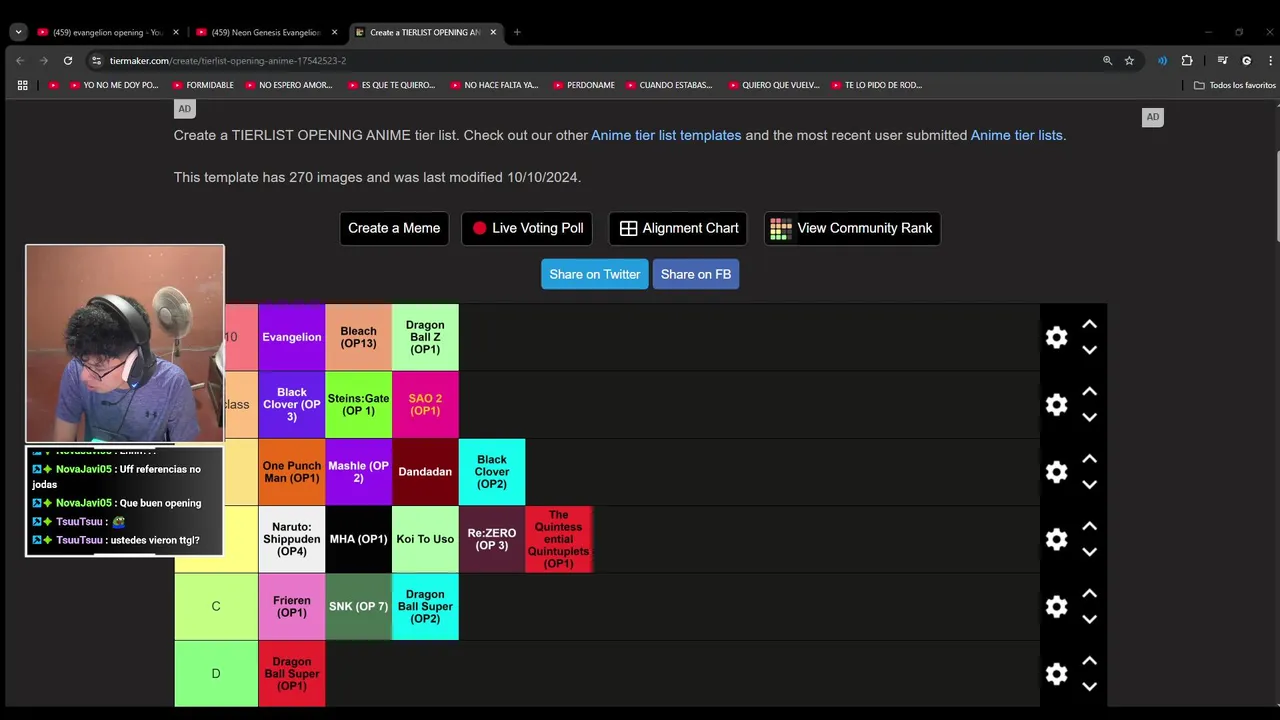Select the MHA (OP1) tile
Viewport: 1280px width, 720px height.
pyautogui.click(x=358, y=539)
